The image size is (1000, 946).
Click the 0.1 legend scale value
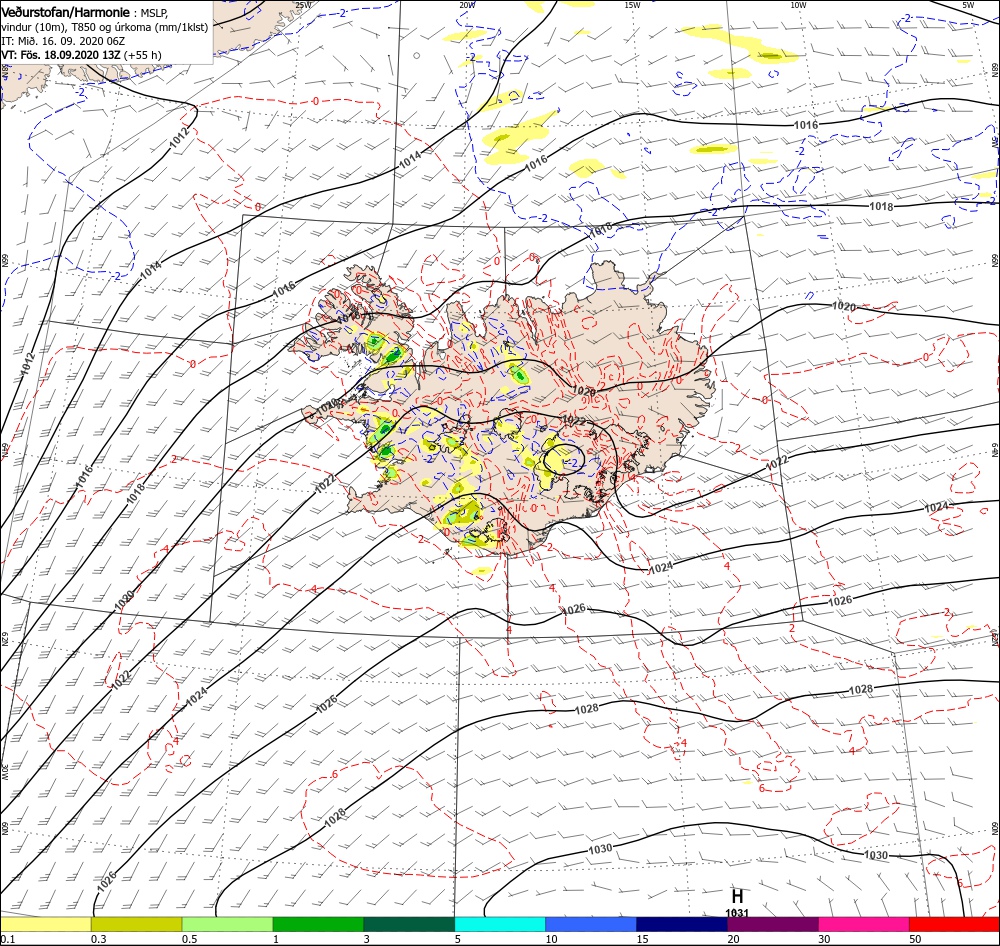point(8,939)
